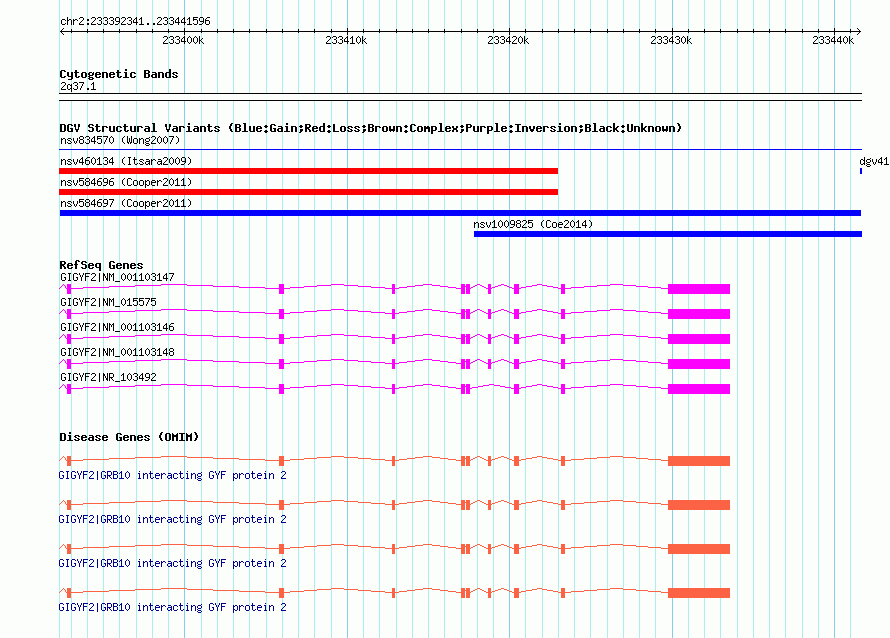This screenshot has height=638, width=890.
Task: Open nsv584697 (Cooper2011) variant label
Action: [x=126, y=203]
